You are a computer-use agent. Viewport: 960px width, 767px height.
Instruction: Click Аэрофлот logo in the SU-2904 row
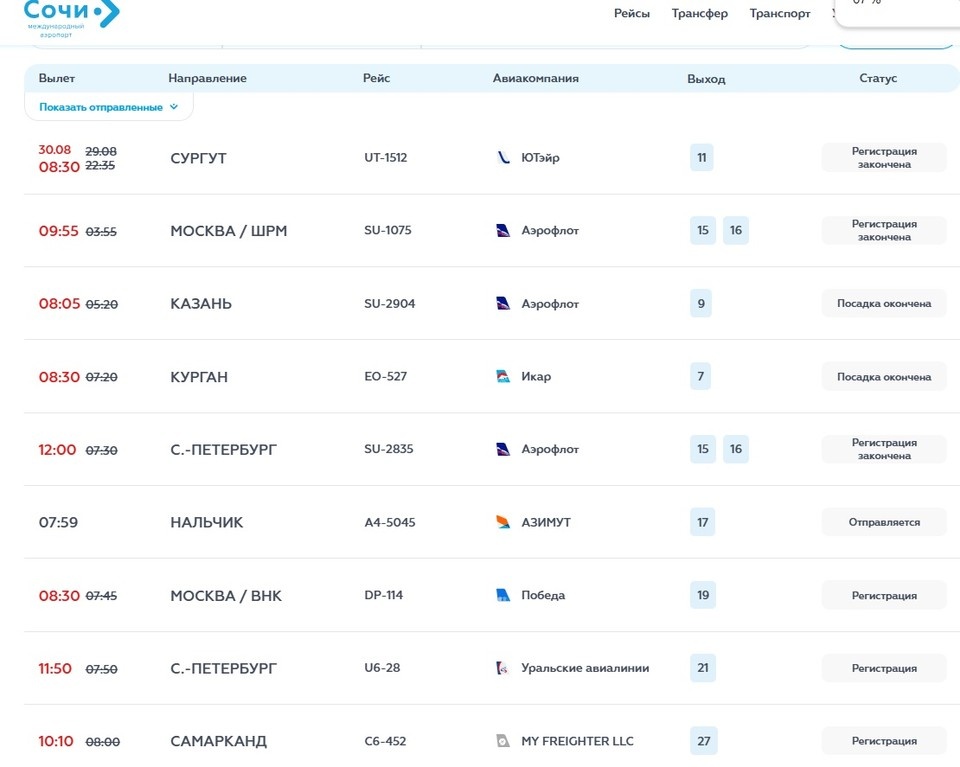[x=503, y=303]
